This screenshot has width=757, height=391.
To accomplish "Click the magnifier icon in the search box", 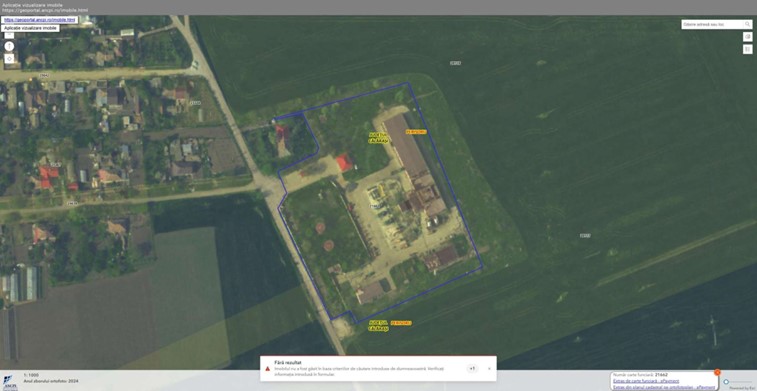I will click(x=747, y=24).
